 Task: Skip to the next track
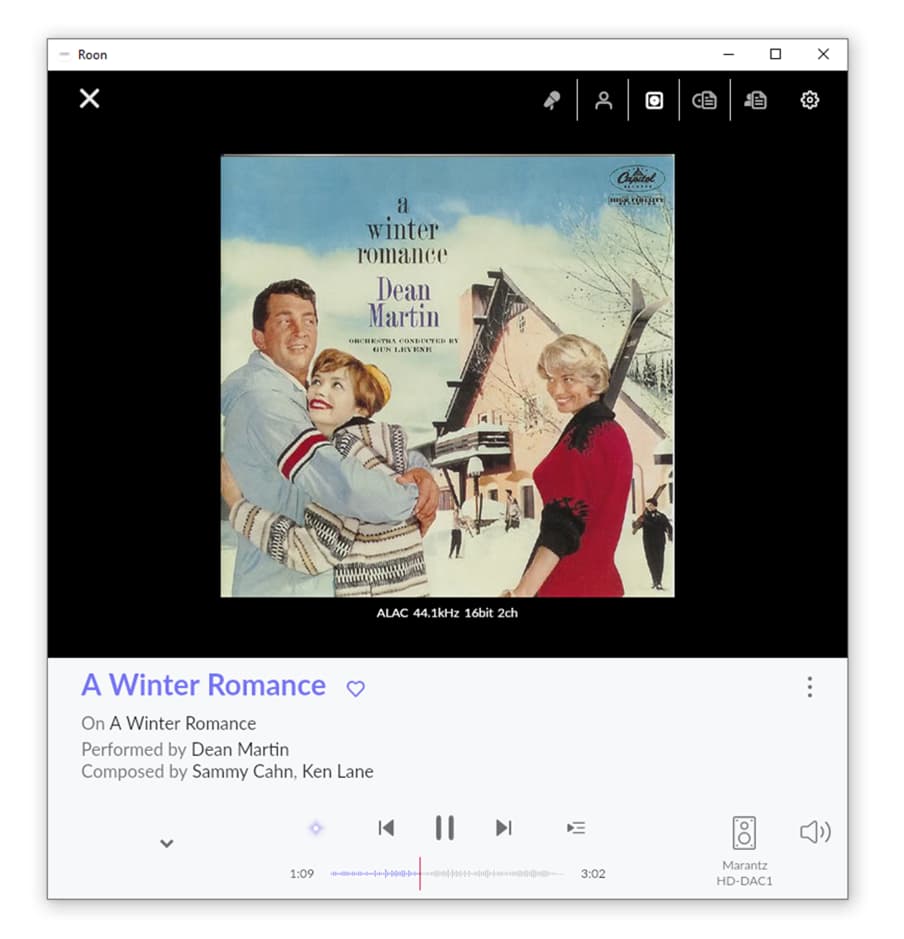click(x=503, y=828)
